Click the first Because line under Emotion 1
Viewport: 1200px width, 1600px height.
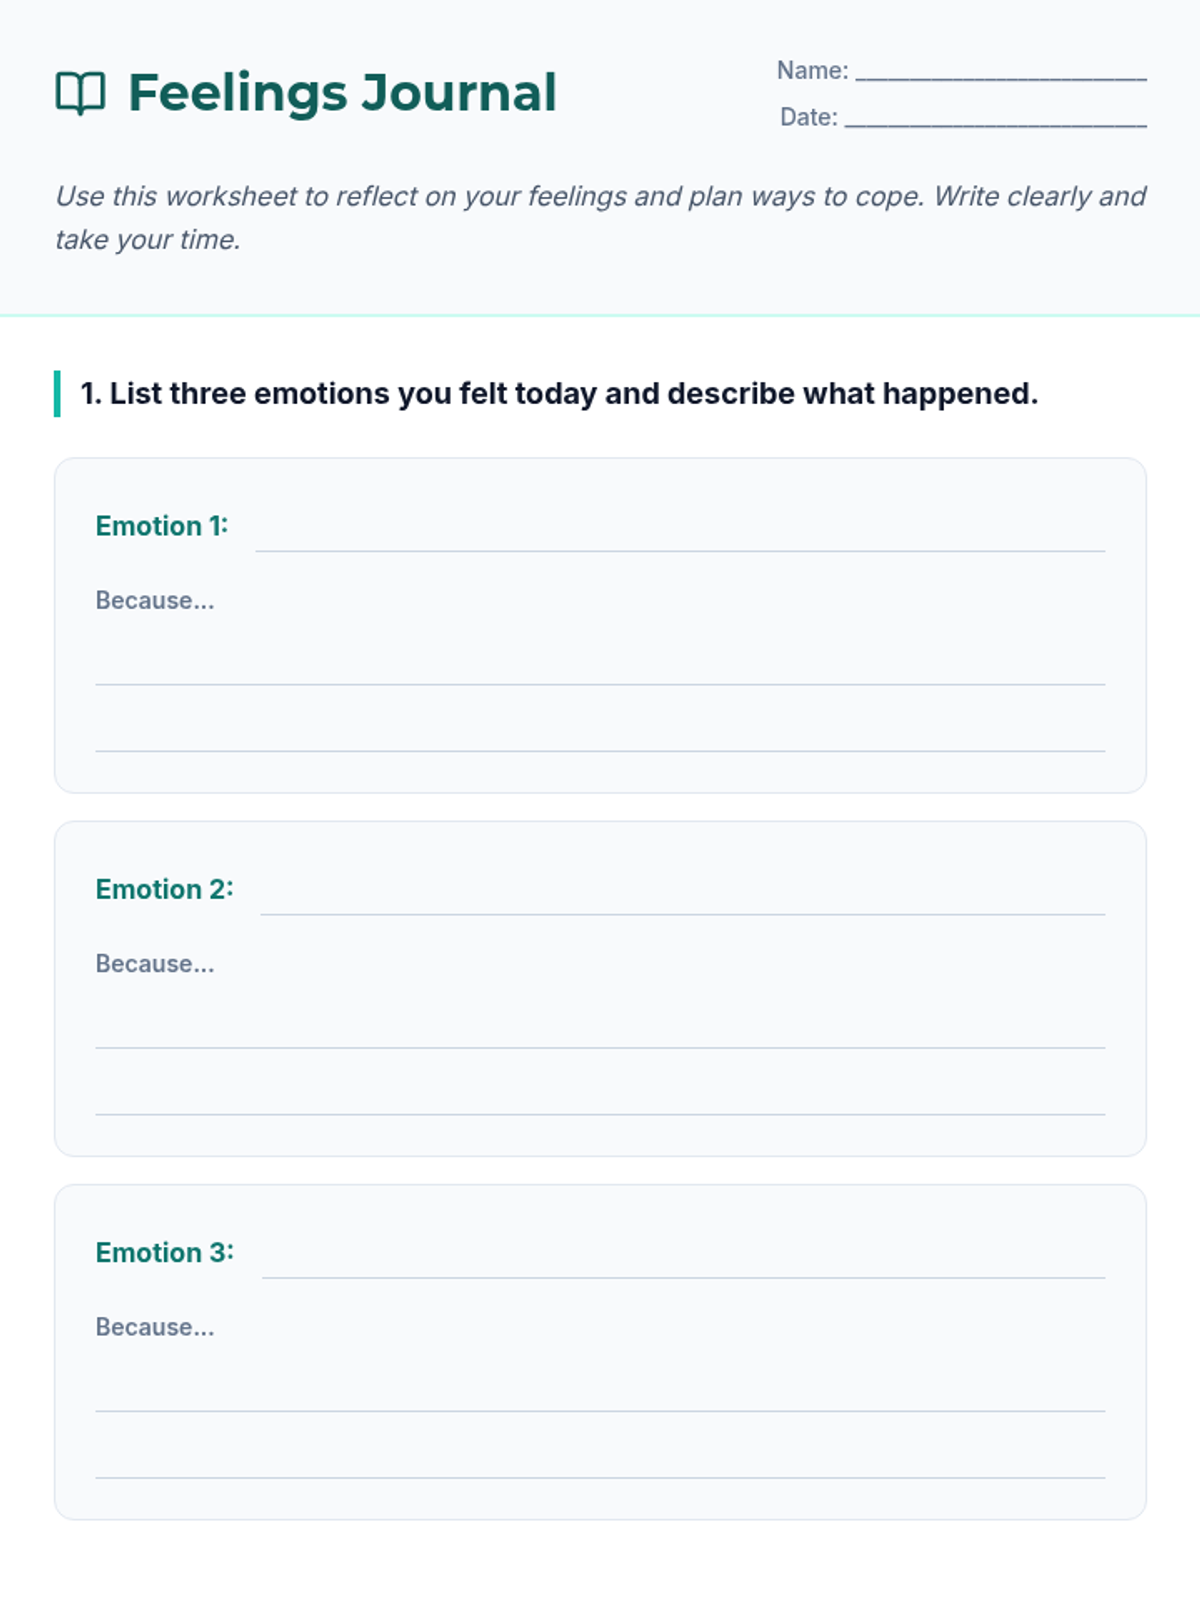point(600,672)
